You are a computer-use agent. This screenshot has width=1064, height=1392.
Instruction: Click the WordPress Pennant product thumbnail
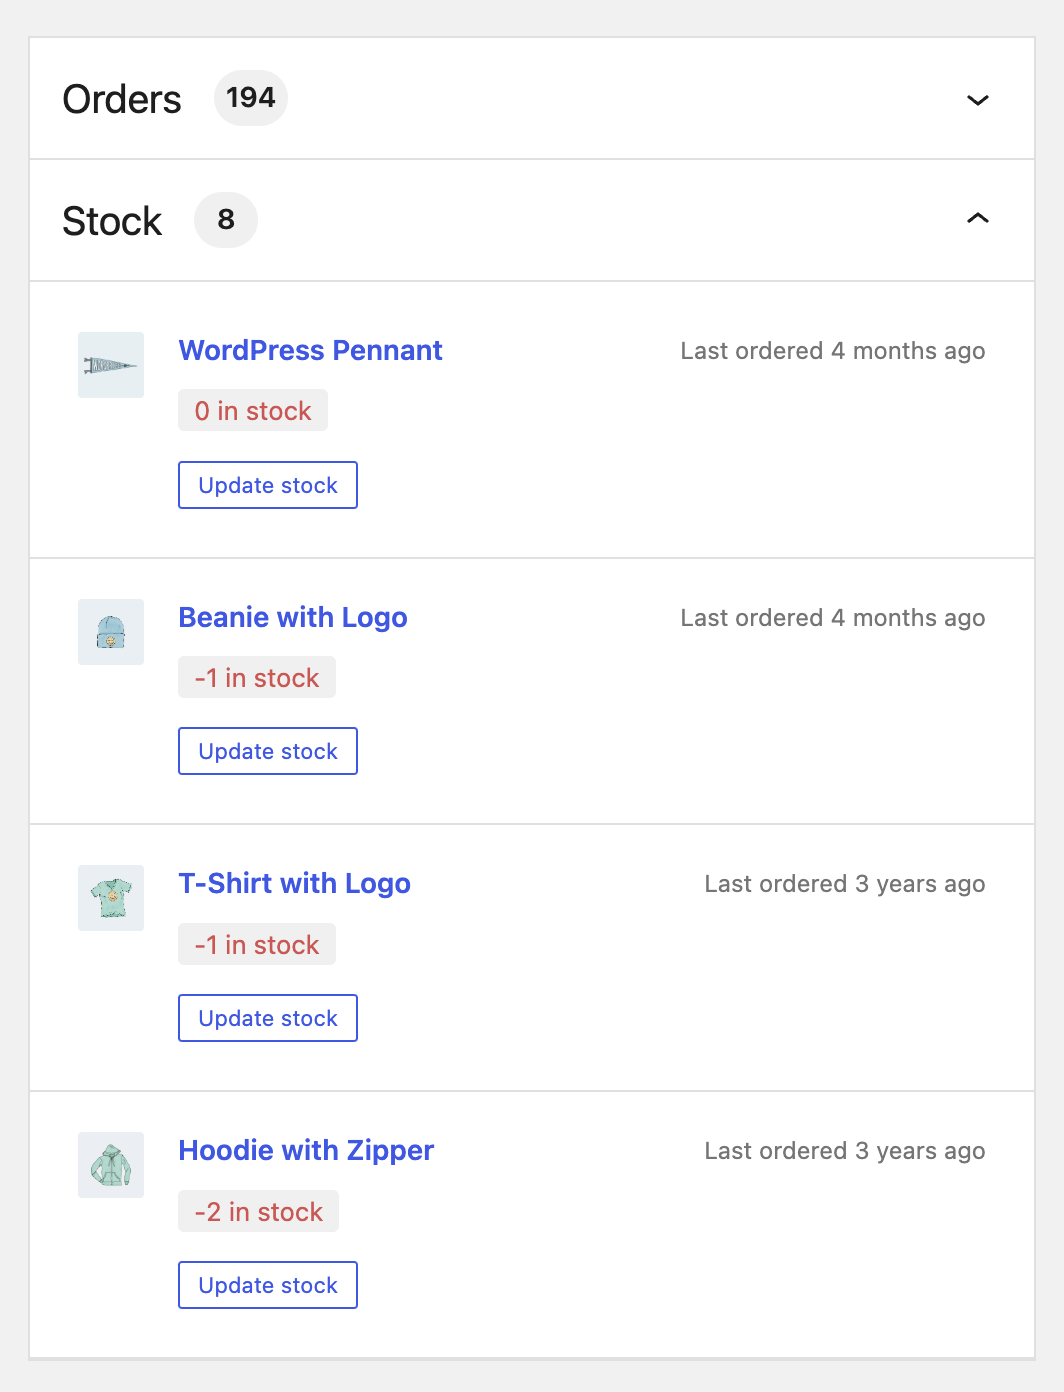click(111, 365)
